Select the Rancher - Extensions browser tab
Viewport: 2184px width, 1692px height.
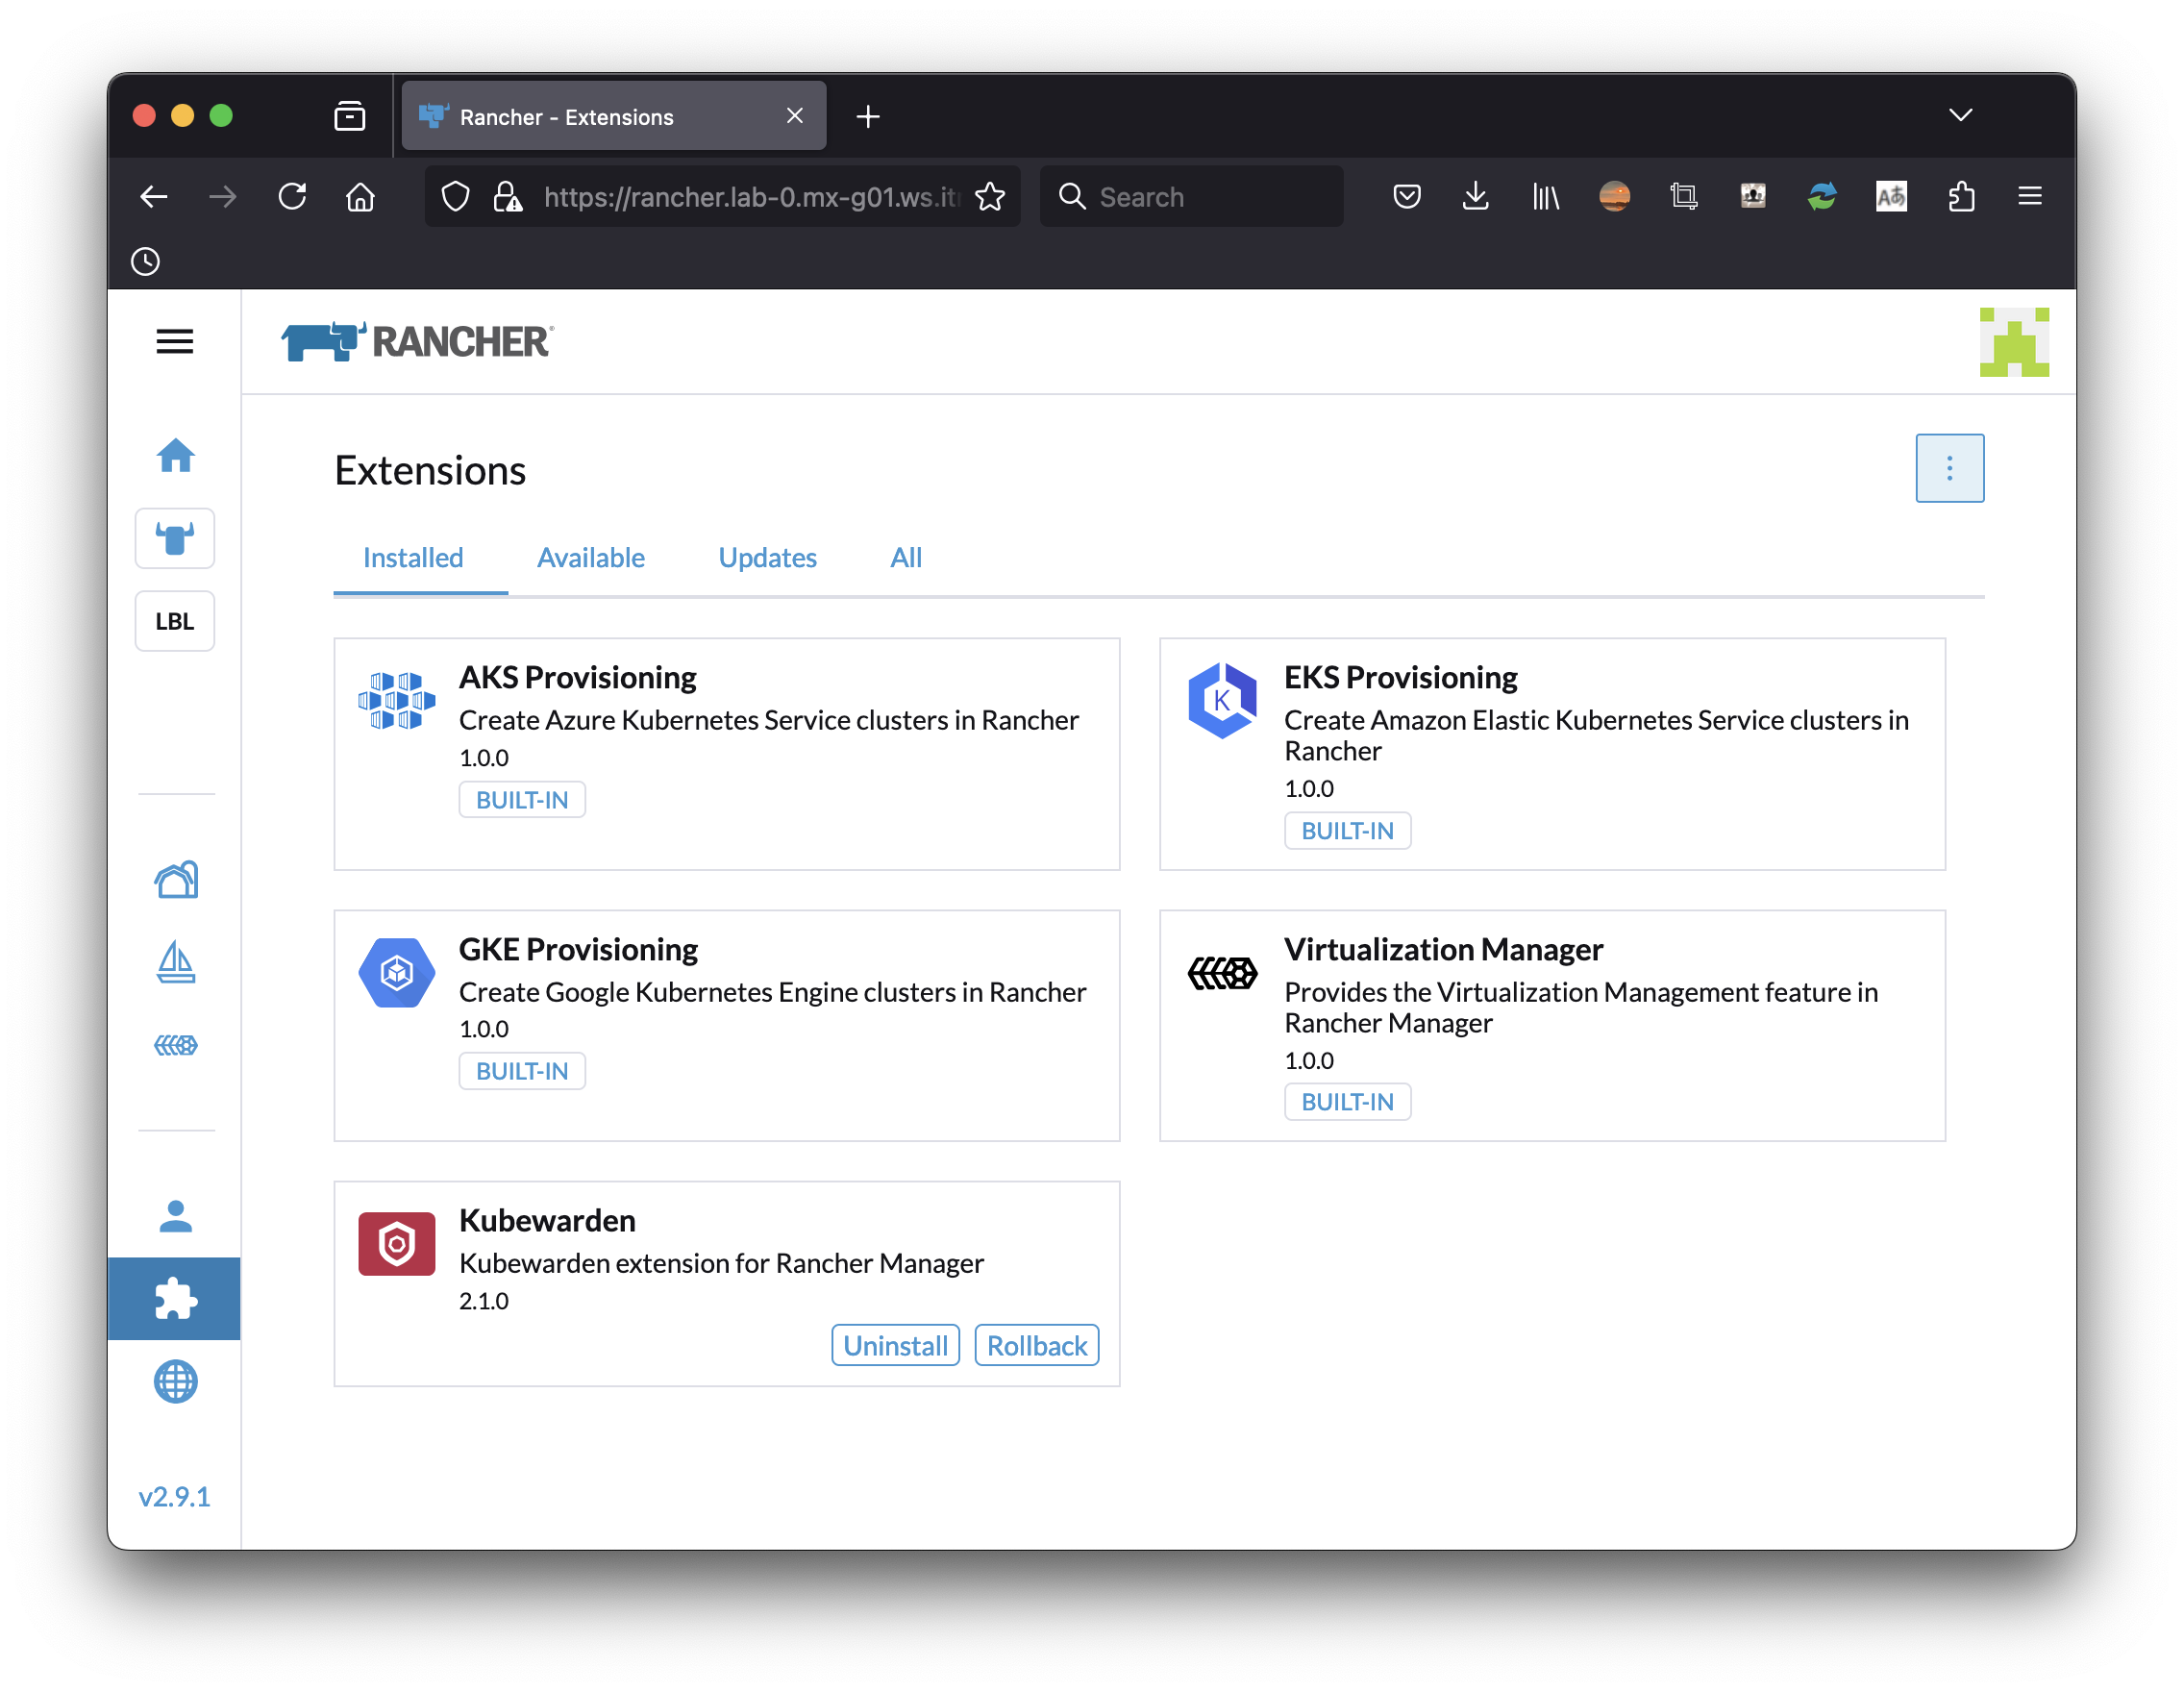pyautogui.click(x=614, y=116)
